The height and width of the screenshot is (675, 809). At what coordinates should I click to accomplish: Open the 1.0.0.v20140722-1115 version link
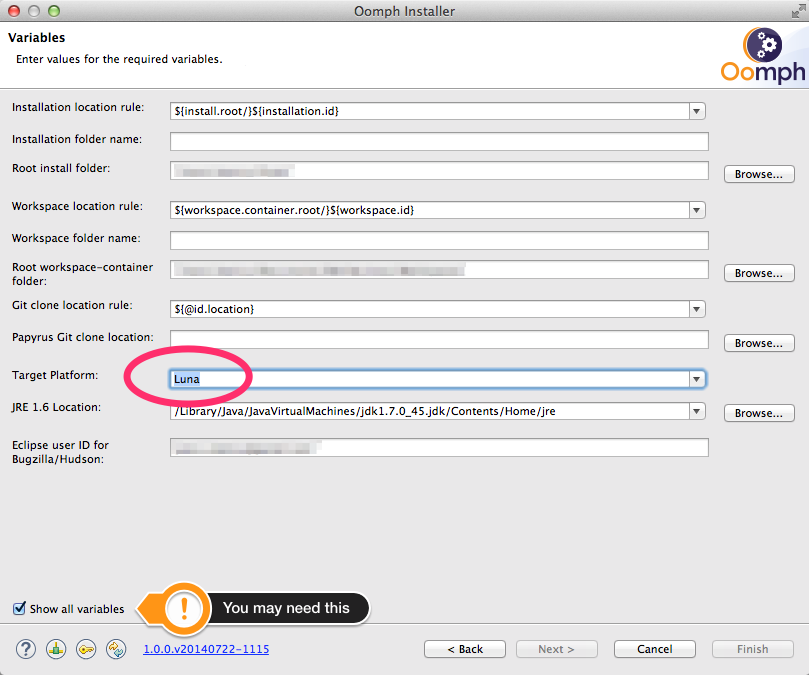206,649
